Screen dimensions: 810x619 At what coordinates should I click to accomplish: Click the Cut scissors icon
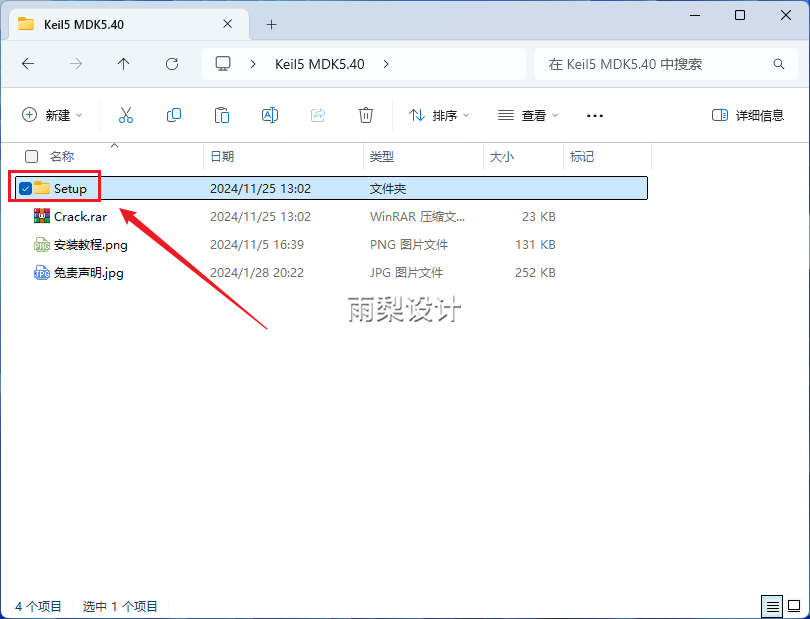[126, 115]
